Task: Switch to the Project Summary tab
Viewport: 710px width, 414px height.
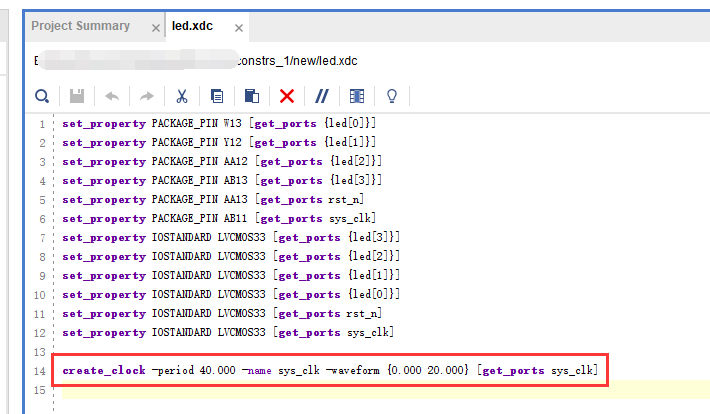Action: tap(81, 26)
